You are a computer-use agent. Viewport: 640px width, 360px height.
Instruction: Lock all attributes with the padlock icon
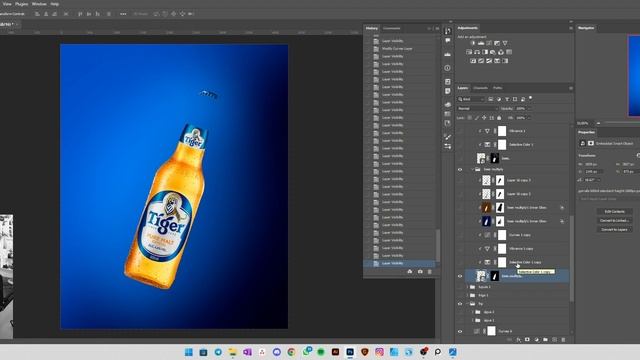click(x=499, y=118)
